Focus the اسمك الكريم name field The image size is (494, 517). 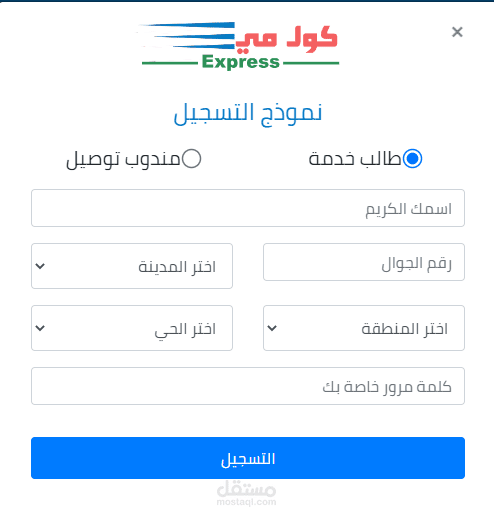(248, 208)
